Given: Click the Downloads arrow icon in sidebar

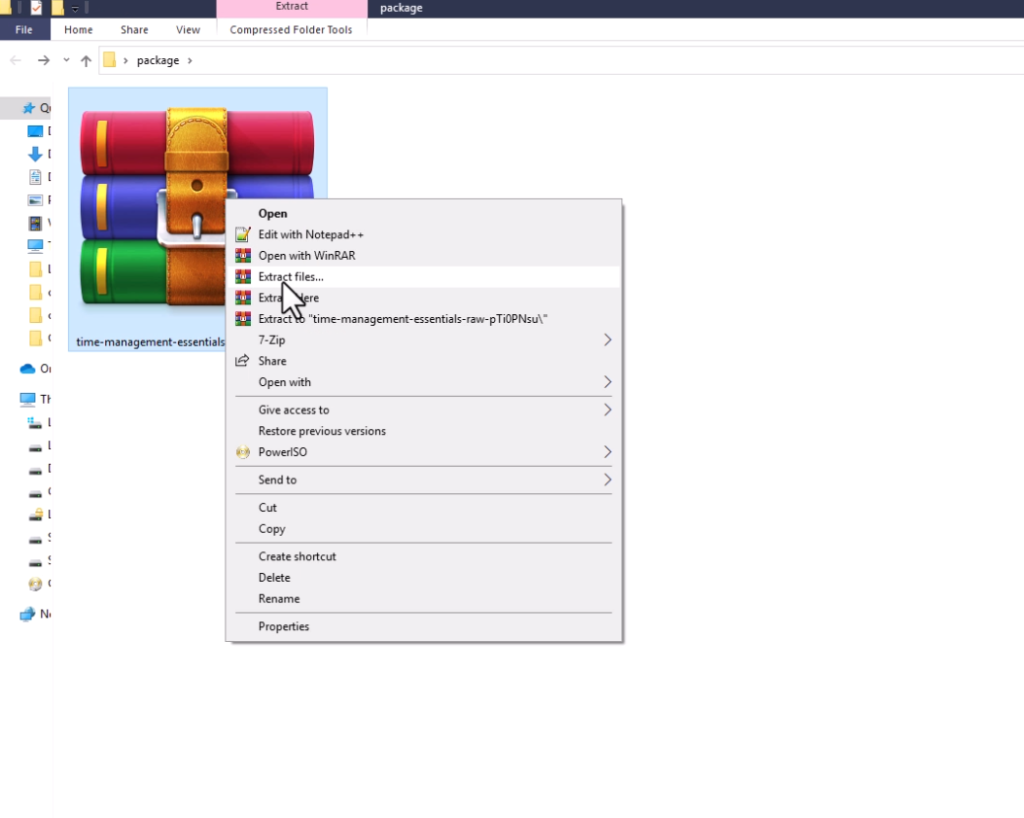Looking at the screenshot, I should [36, 154].
